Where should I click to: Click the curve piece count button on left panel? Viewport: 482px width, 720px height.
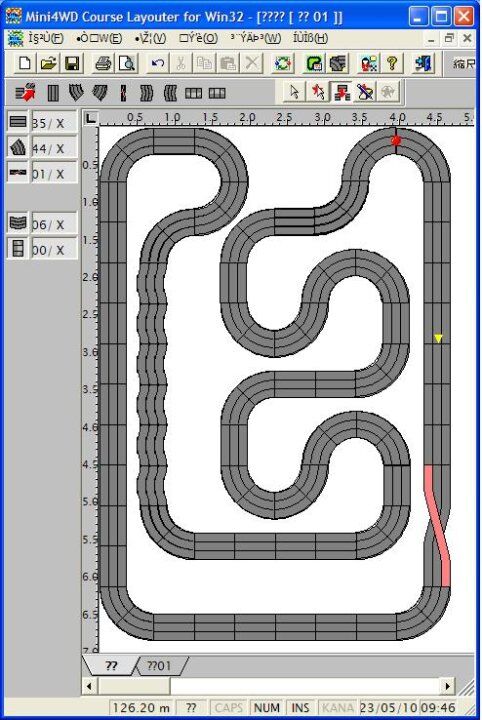tap(18, 147)
